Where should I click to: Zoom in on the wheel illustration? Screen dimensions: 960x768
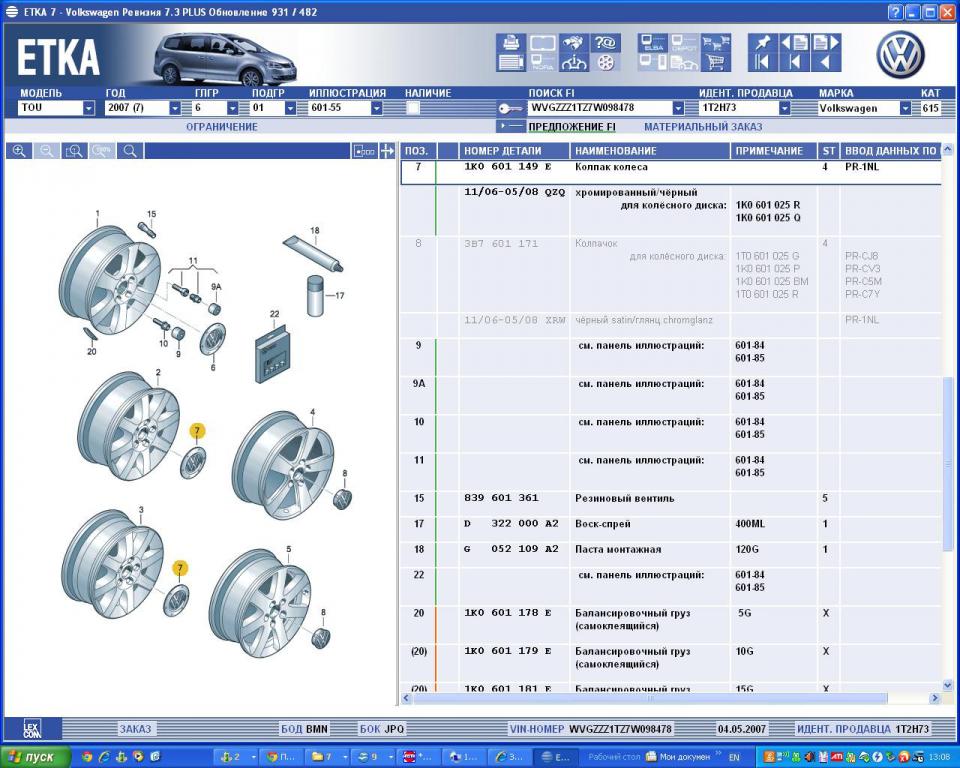[x=19, y=151]
